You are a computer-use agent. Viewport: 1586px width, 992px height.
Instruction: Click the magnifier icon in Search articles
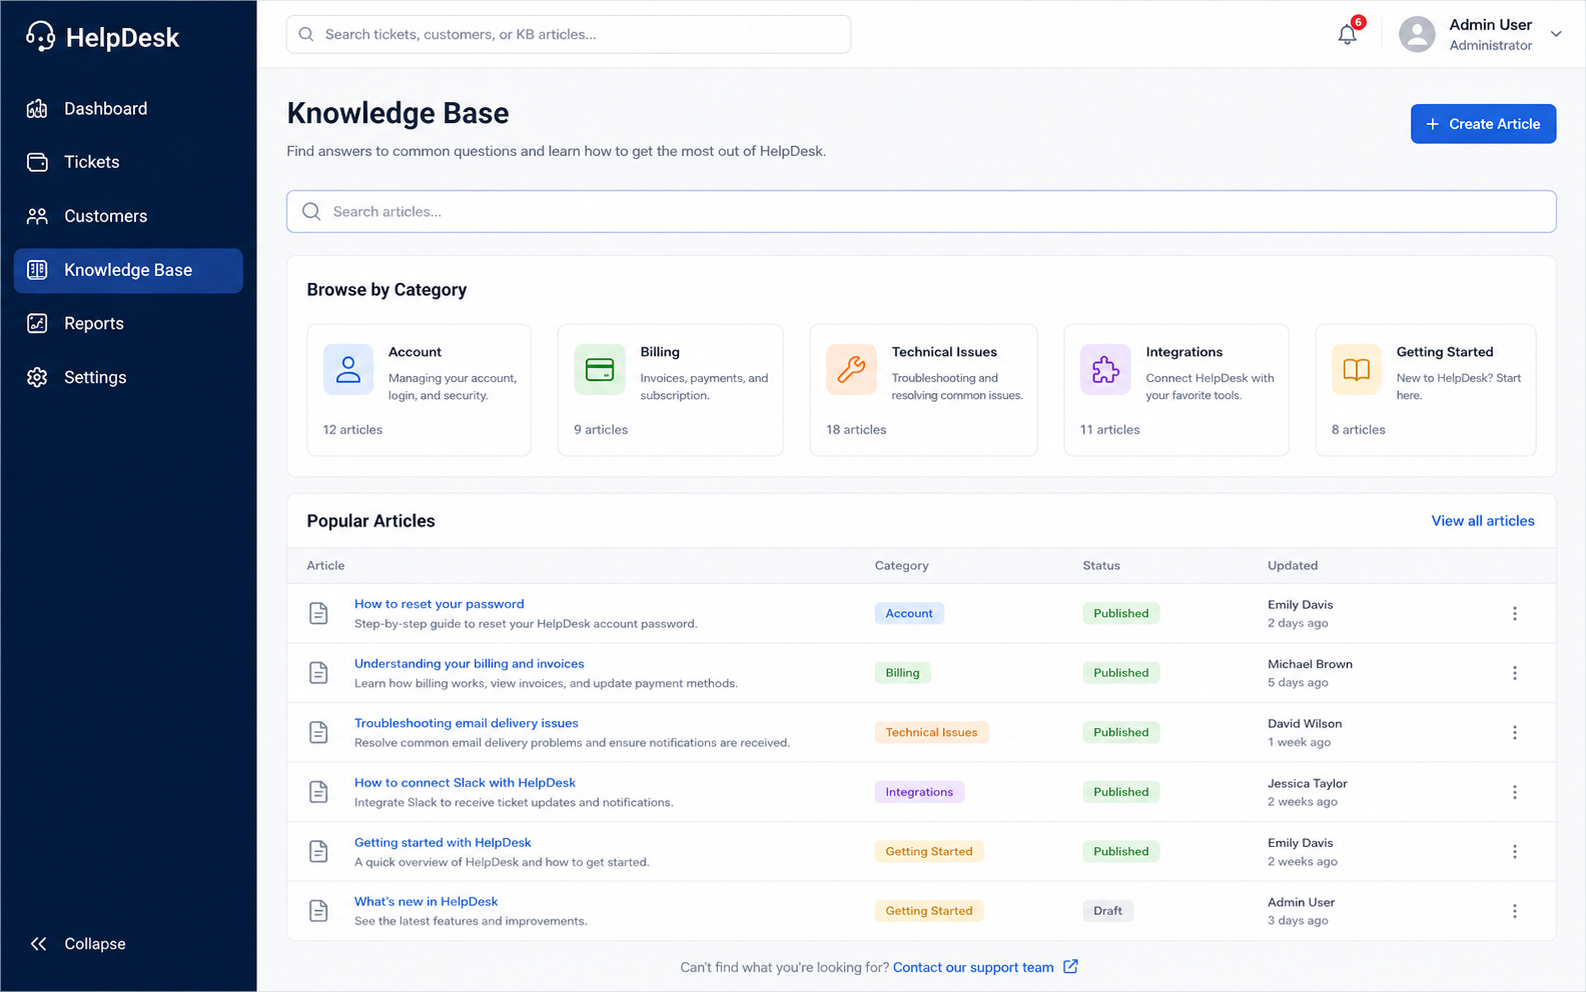[312, 211]
